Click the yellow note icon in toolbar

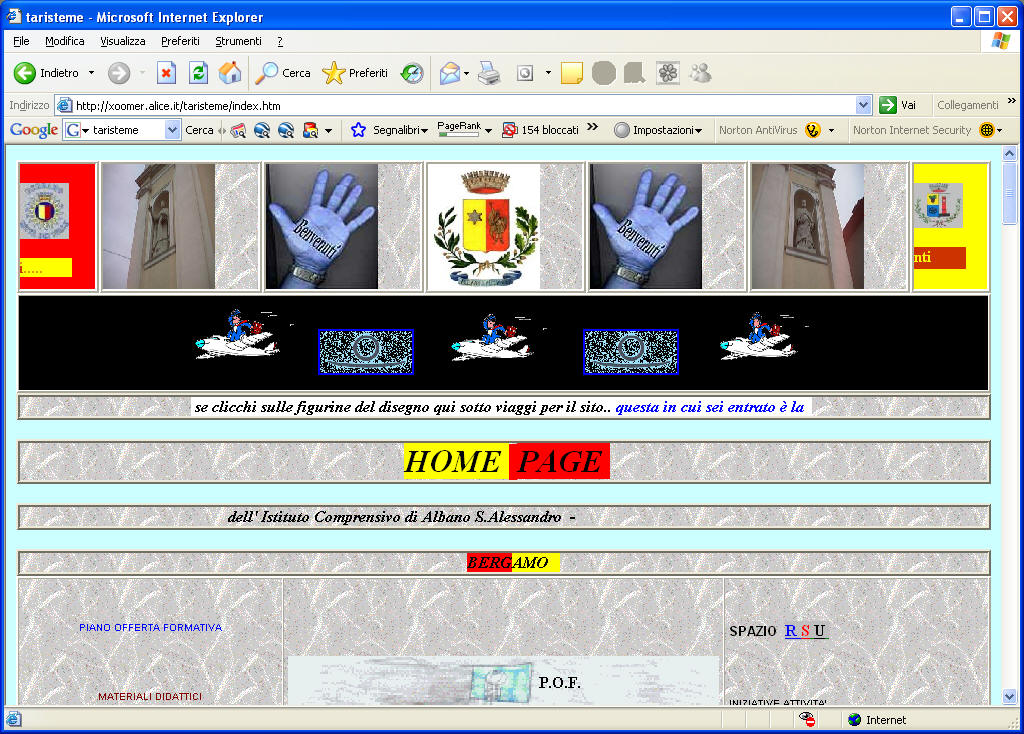coord(571,73)
